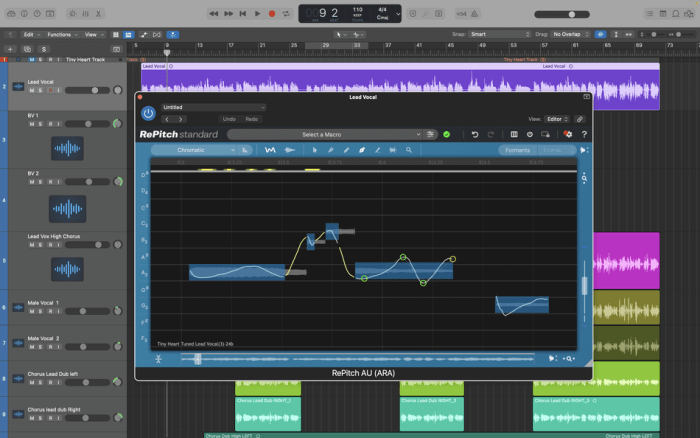Solo the Lead Vocal track

pos(40,91)
